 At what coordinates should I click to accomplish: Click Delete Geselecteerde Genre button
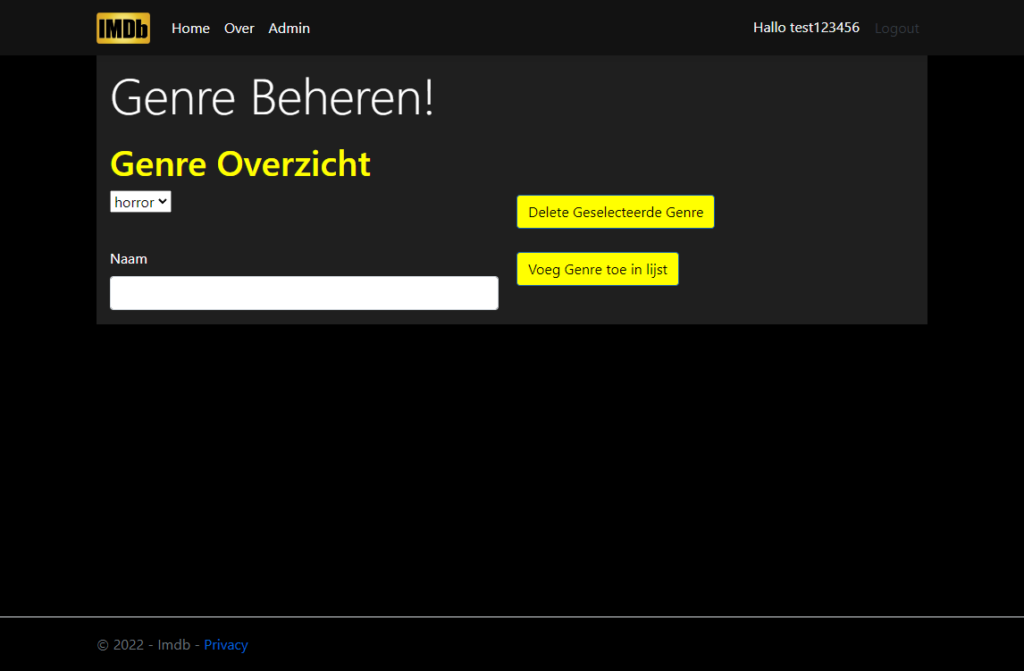coord(615,212)
